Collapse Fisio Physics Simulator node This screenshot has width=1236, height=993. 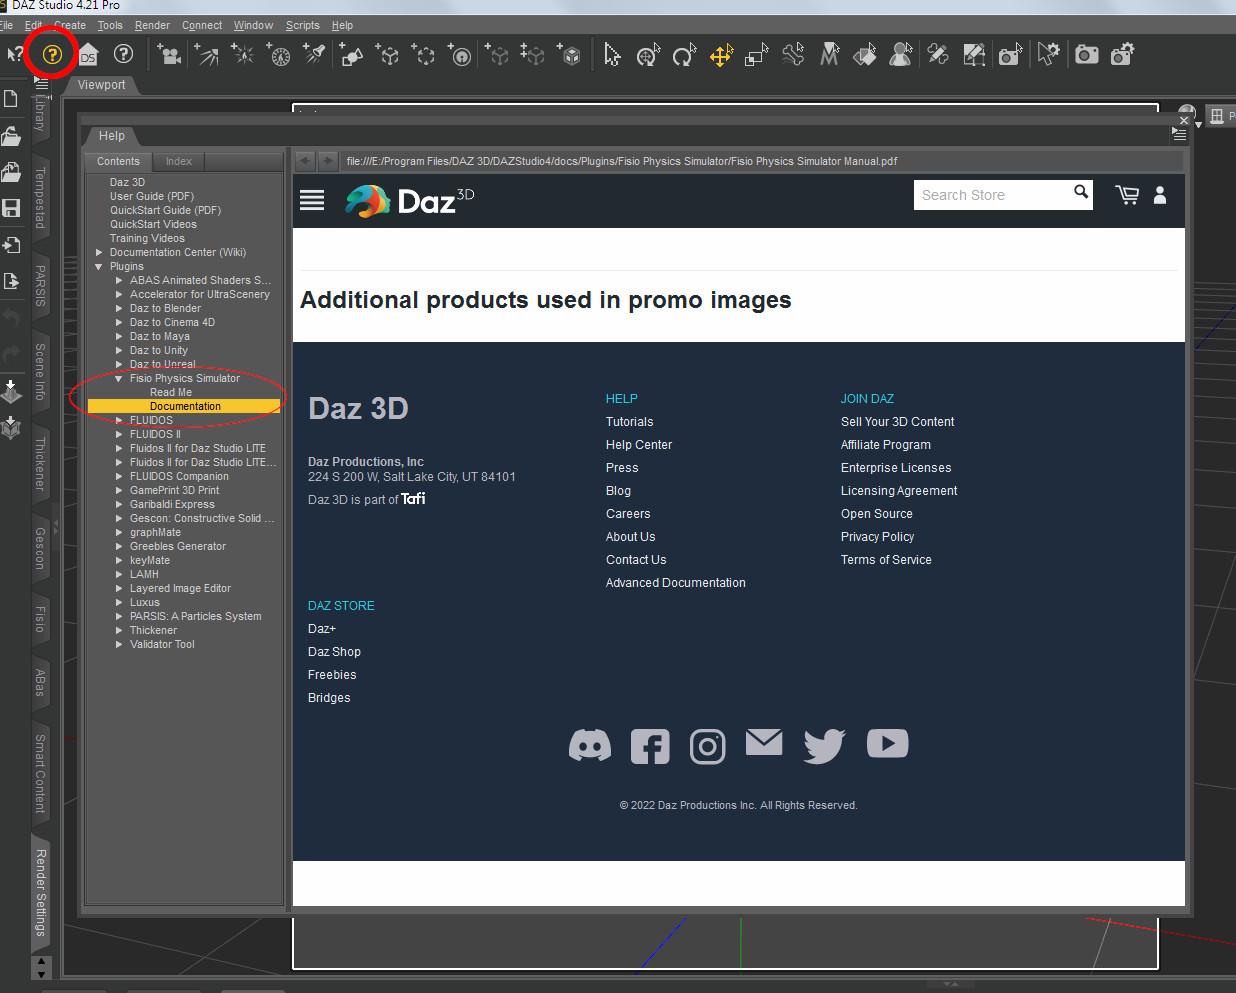pos(119,379)
